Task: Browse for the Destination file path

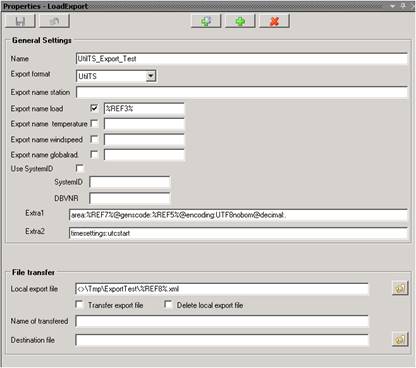Action: tap(400, 340)
